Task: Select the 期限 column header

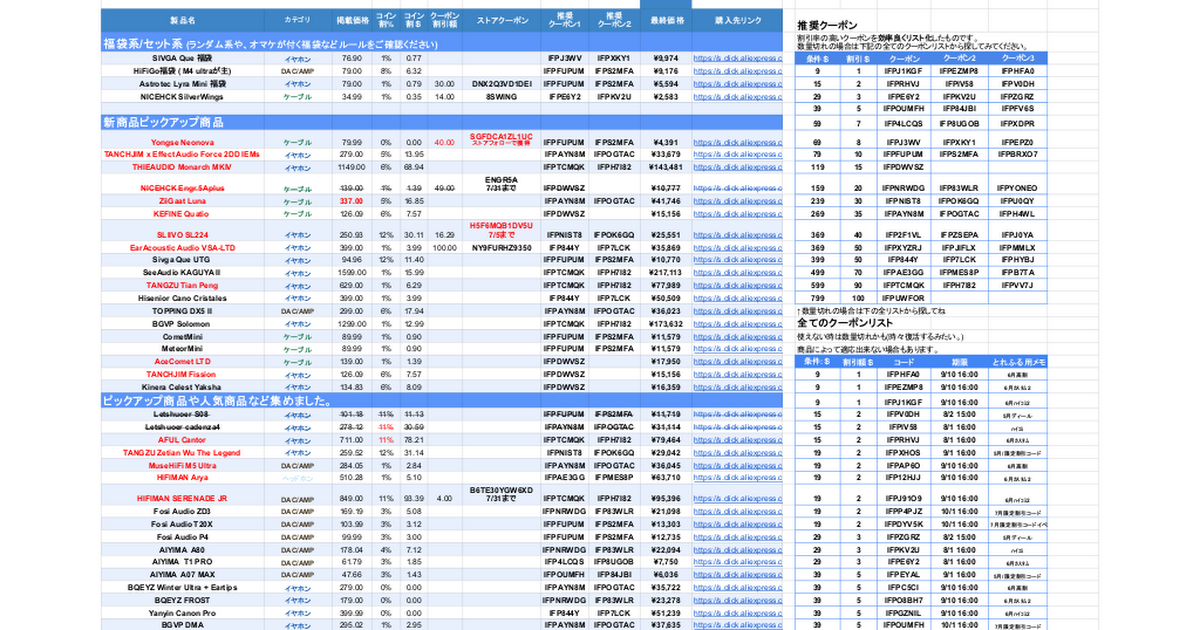Action: pos(958,361)
